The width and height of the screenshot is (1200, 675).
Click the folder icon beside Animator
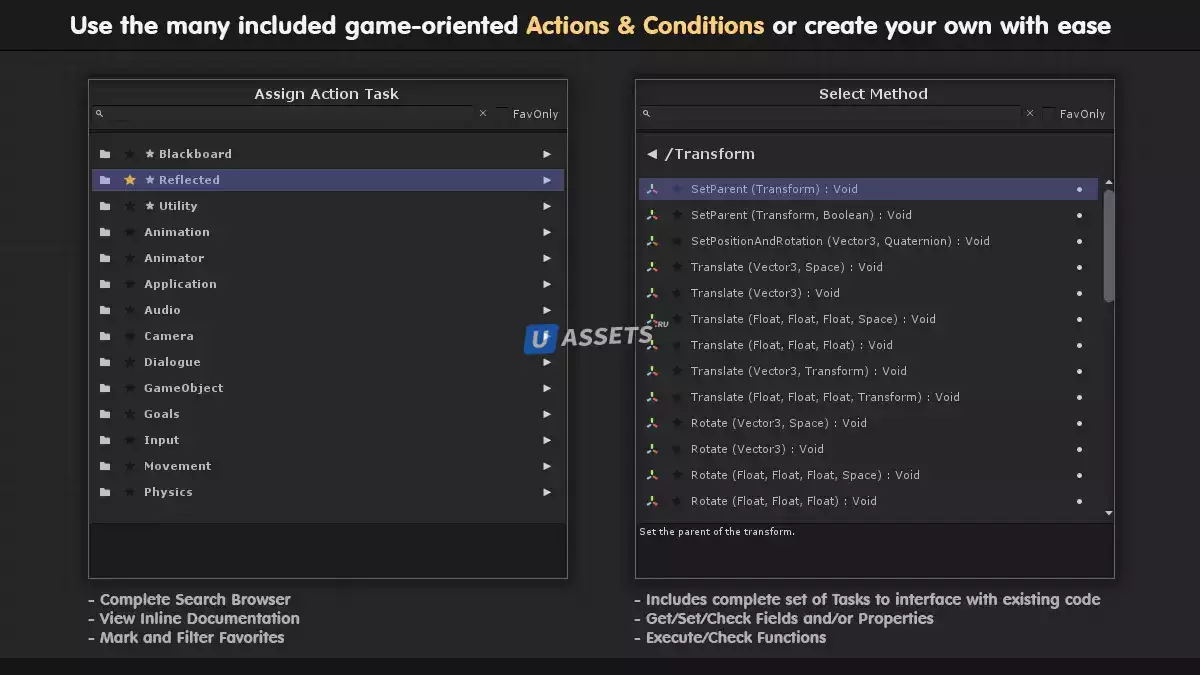tap(105, 258)
